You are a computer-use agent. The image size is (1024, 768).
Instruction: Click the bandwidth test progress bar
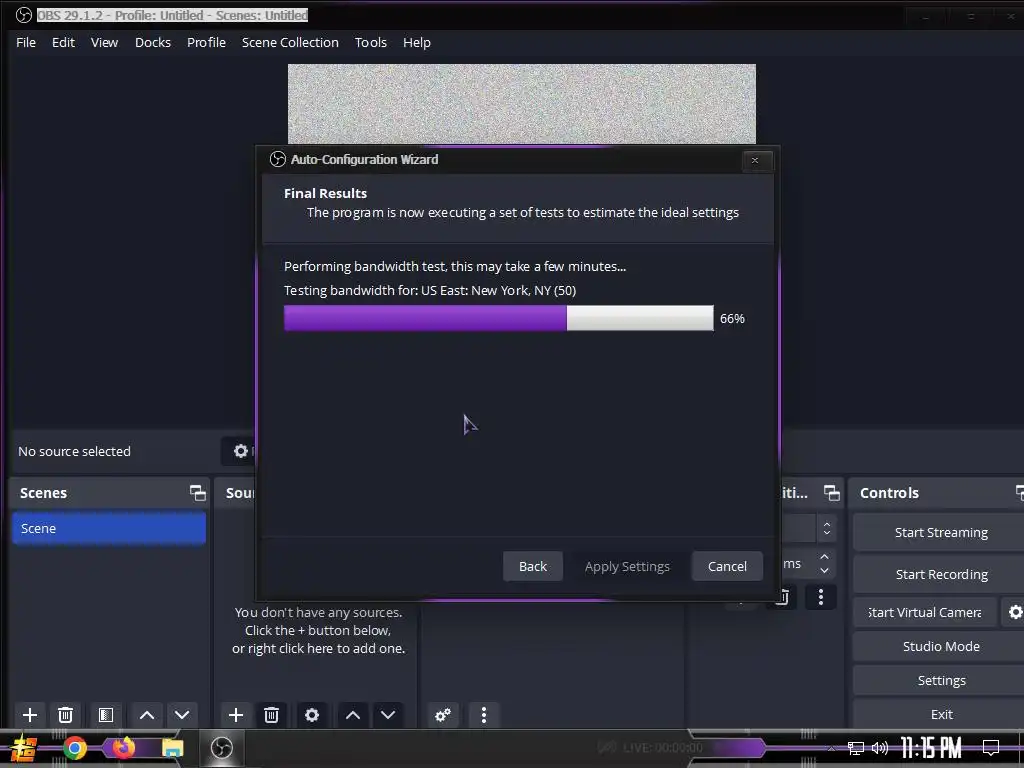[x=499, y=318]
